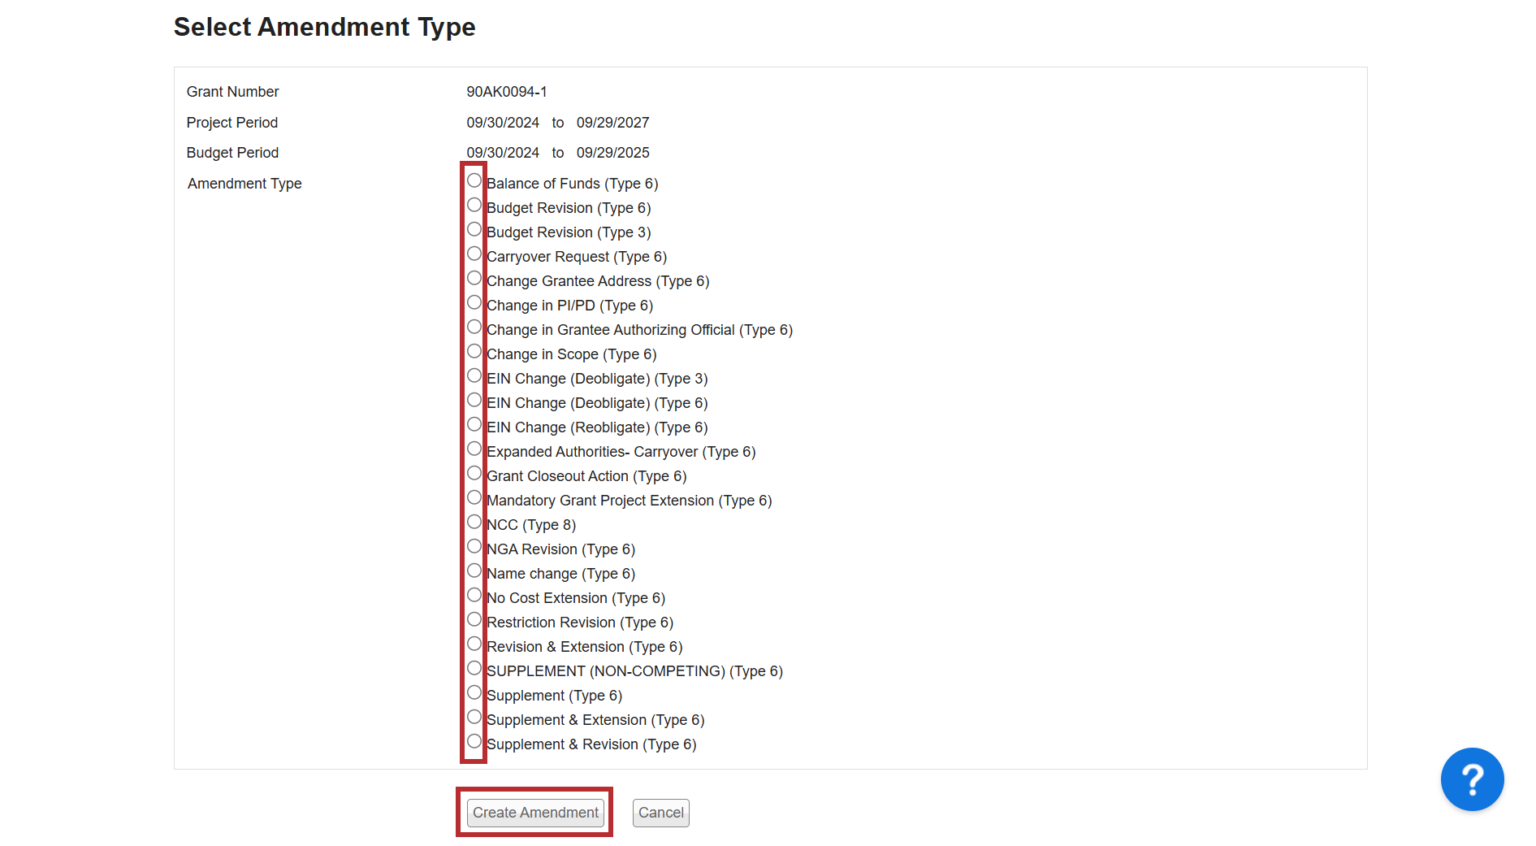This screenshot has height=846, width=1536.
Task: Choose Budget Revision (Type 3) radio button
Action: coord(474,230)
